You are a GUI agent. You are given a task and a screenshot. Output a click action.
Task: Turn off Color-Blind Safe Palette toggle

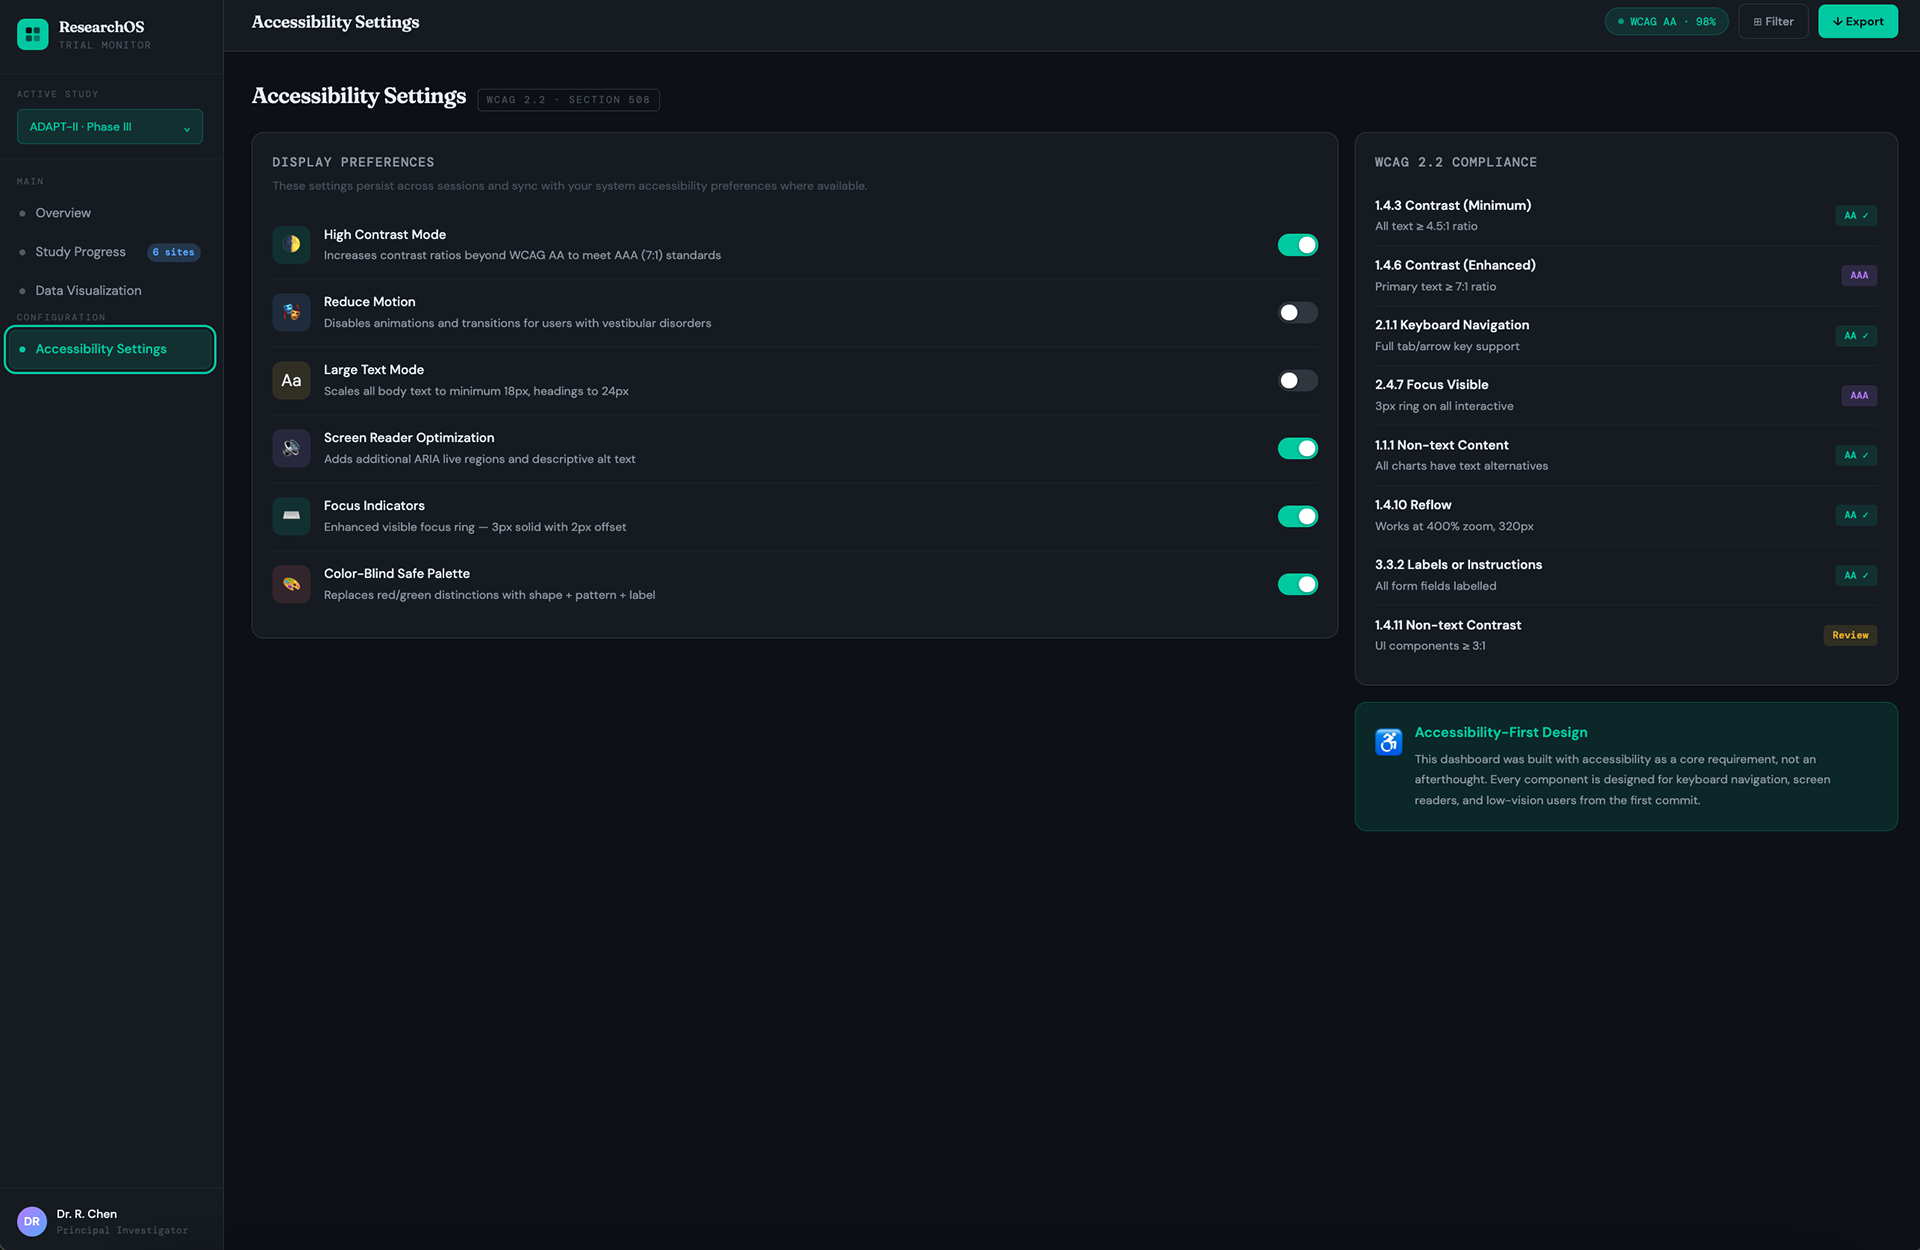pos(1297,584)
